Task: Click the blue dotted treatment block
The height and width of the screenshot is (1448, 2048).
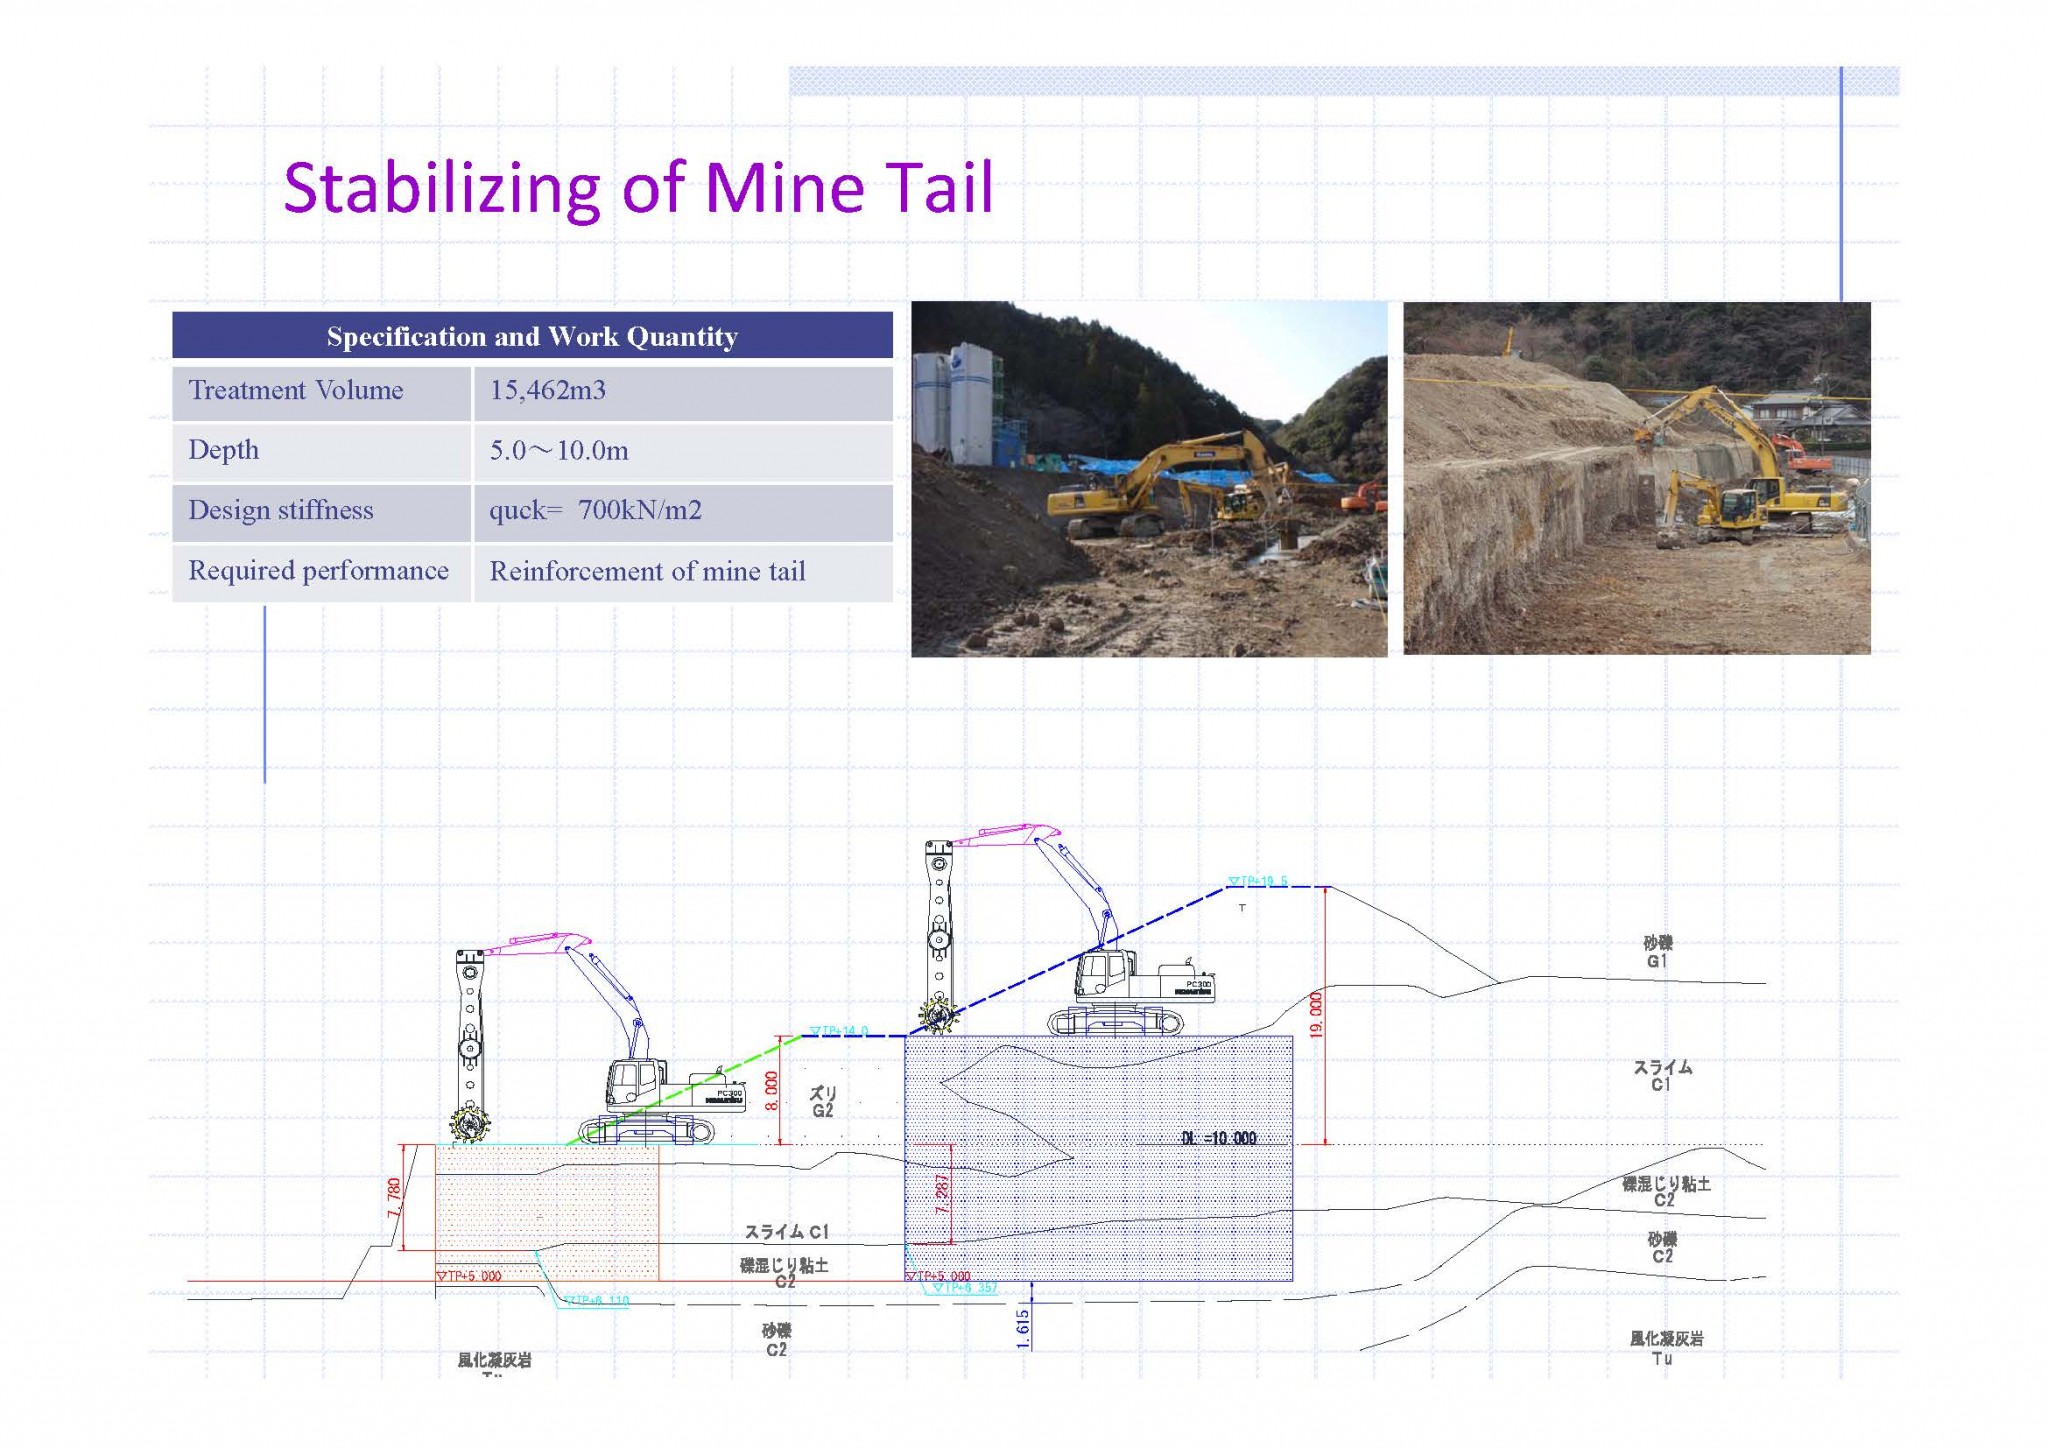Action: (1098, 1158)
